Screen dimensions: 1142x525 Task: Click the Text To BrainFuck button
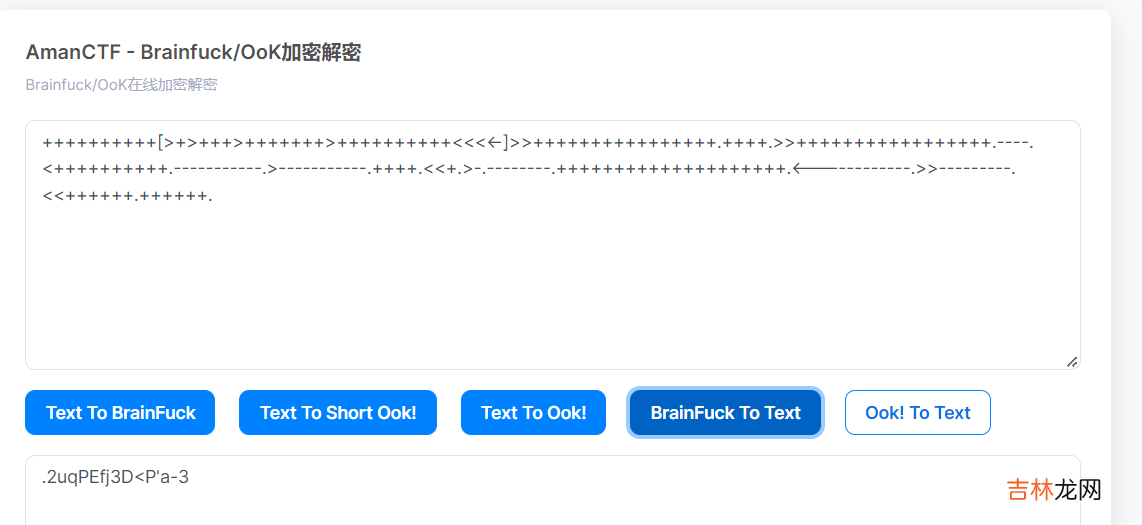(x=120, y=412)
